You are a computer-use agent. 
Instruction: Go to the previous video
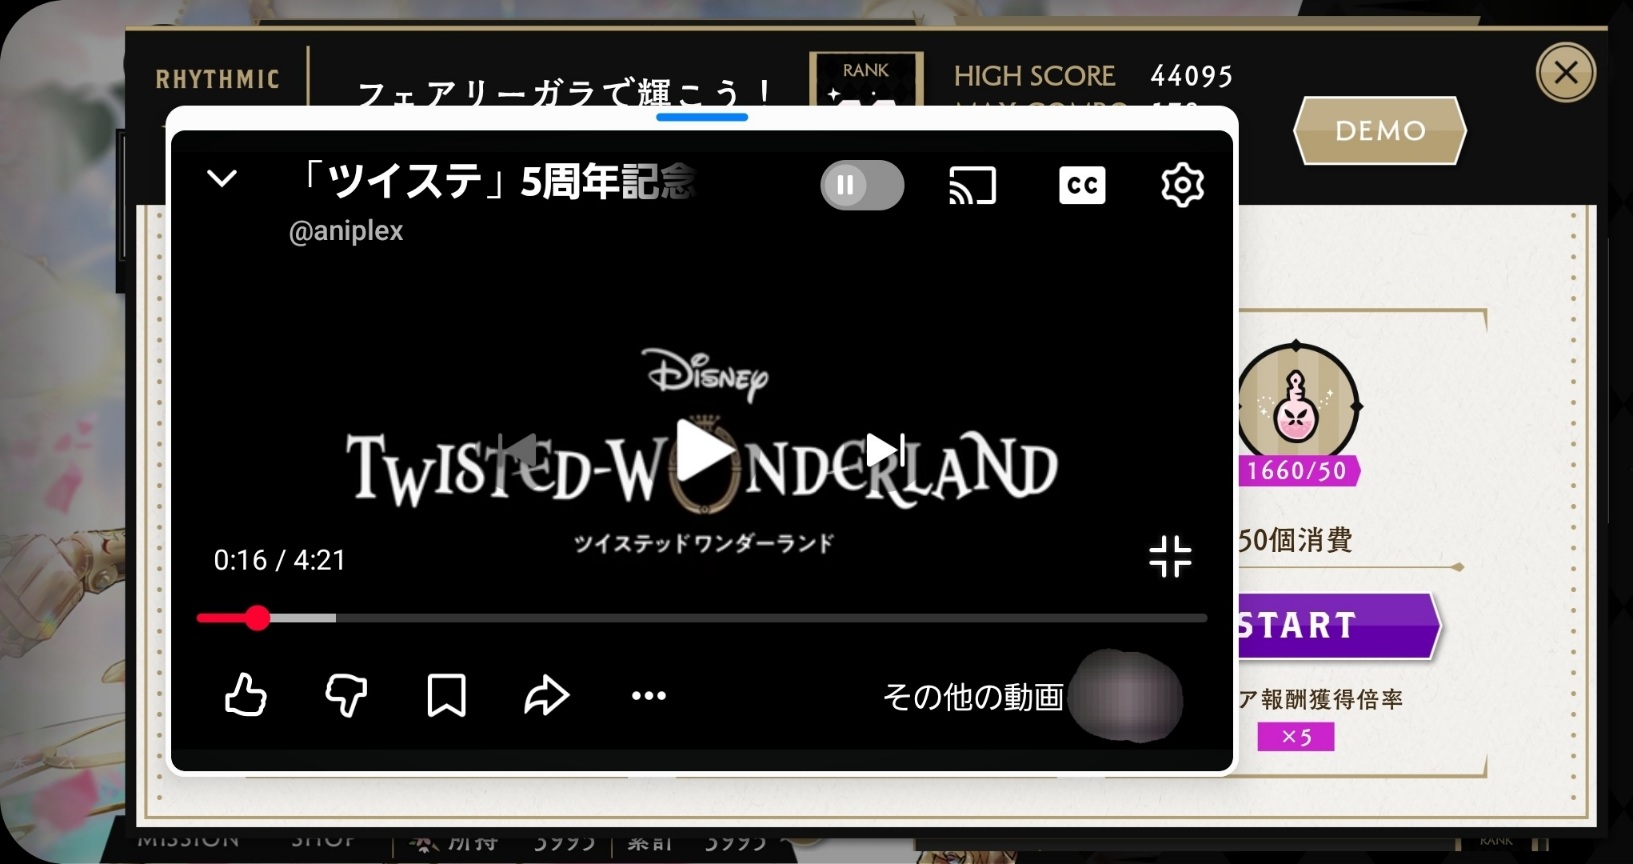(x=520, y=451)
